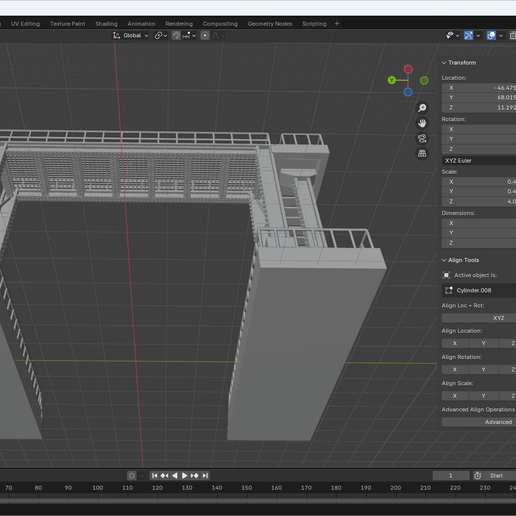Open the Texture Paint workspace tab
The image size is (516, 516).
67,24
